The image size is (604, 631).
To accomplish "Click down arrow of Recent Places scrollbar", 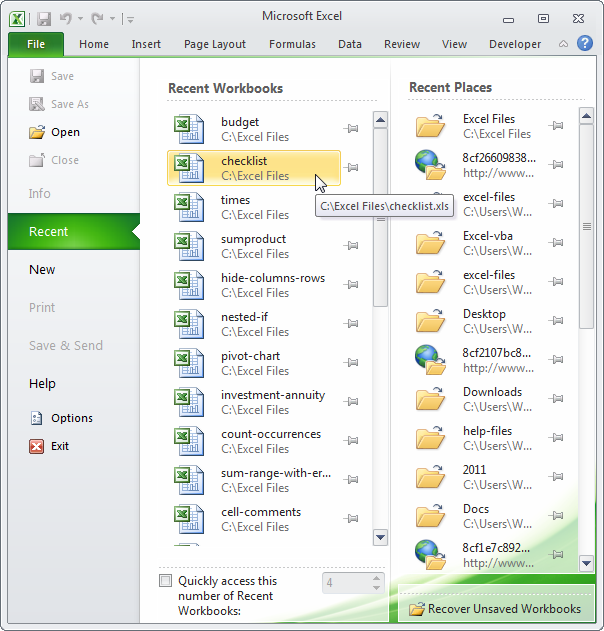I will [x=586, y=563].
